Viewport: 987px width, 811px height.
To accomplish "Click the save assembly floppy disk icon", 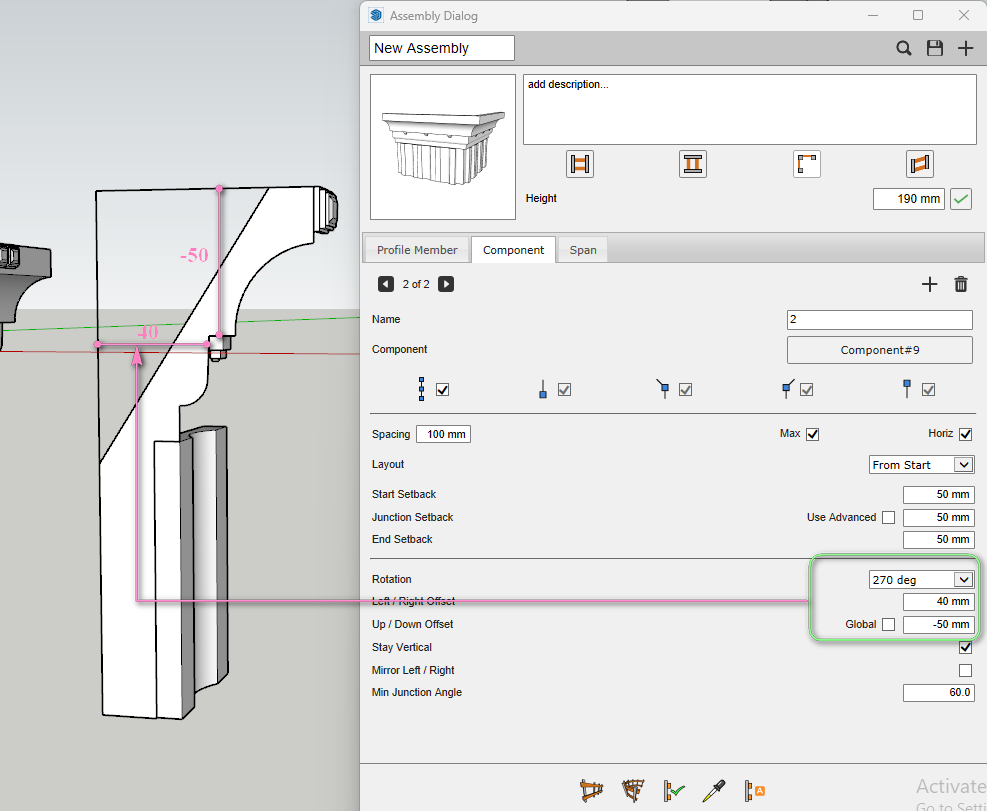I will (934, 48).
